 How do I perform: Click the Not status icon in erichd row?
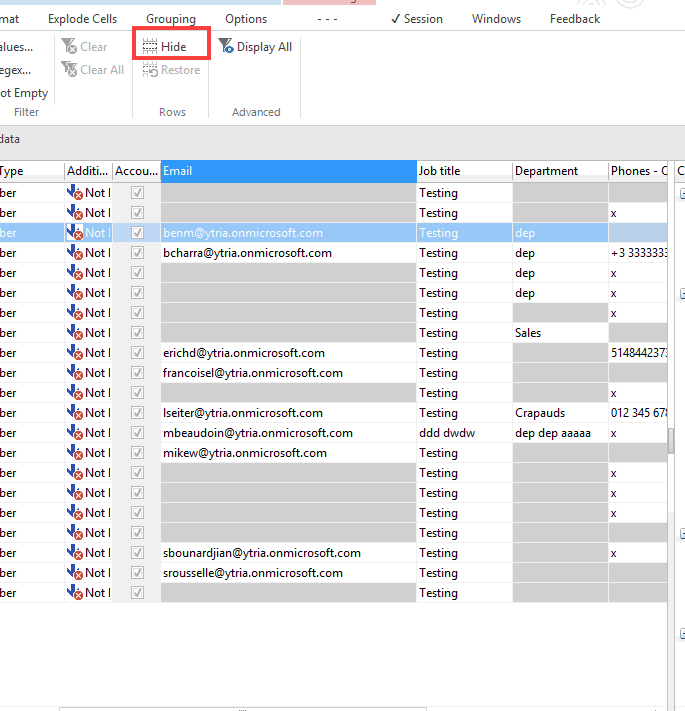(75, 353)
